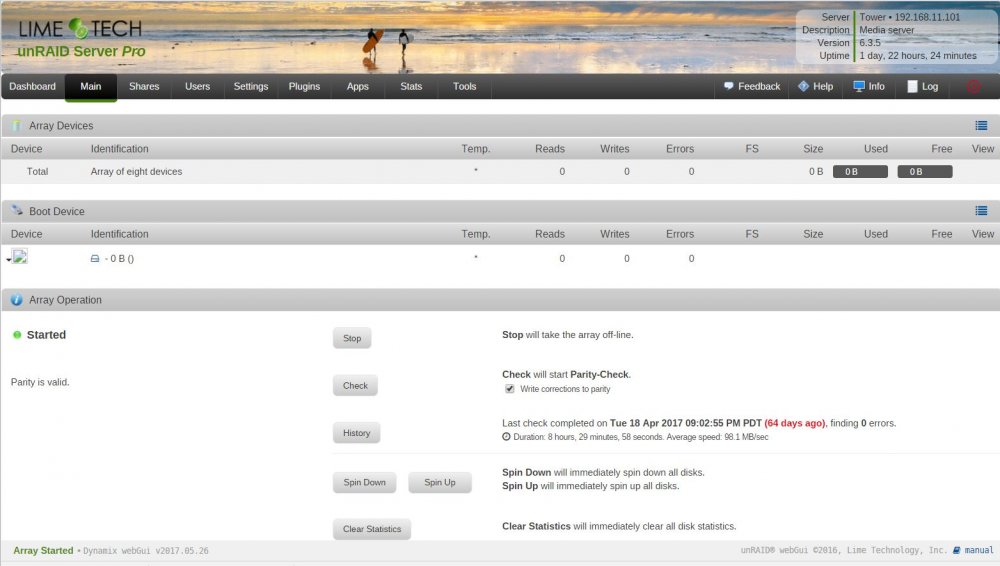
Task: Click the clock icon beside Duration
Action: coord(506,437)
